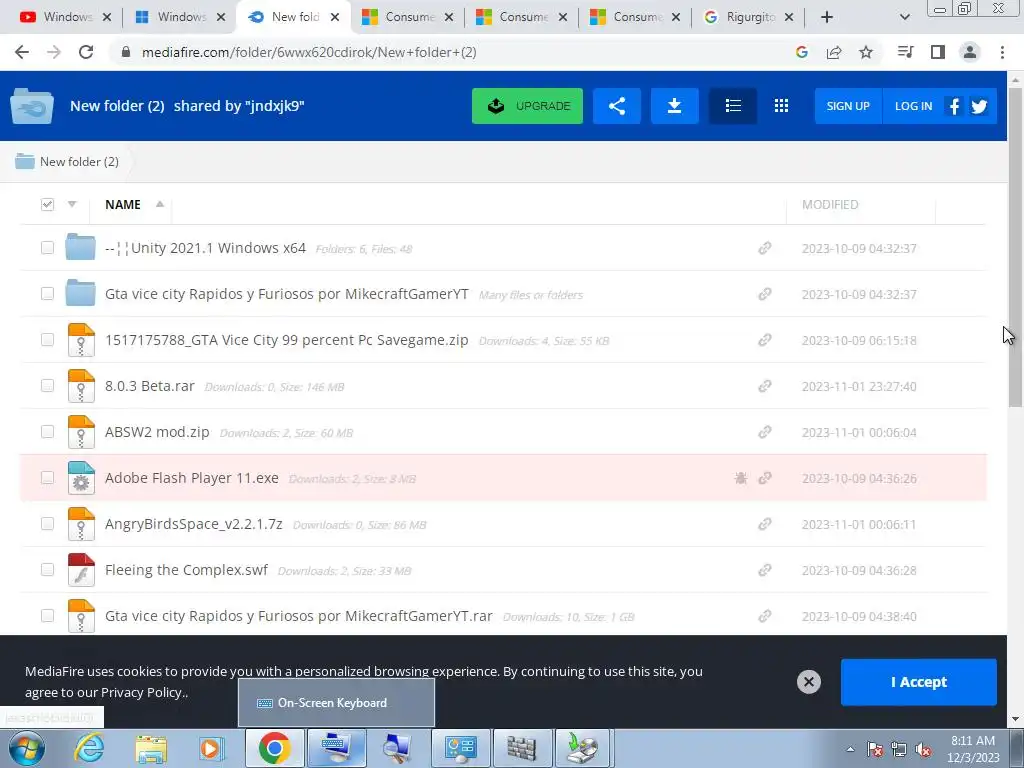
Task: Toggle the browser side panel
Action: click(938, 52)
